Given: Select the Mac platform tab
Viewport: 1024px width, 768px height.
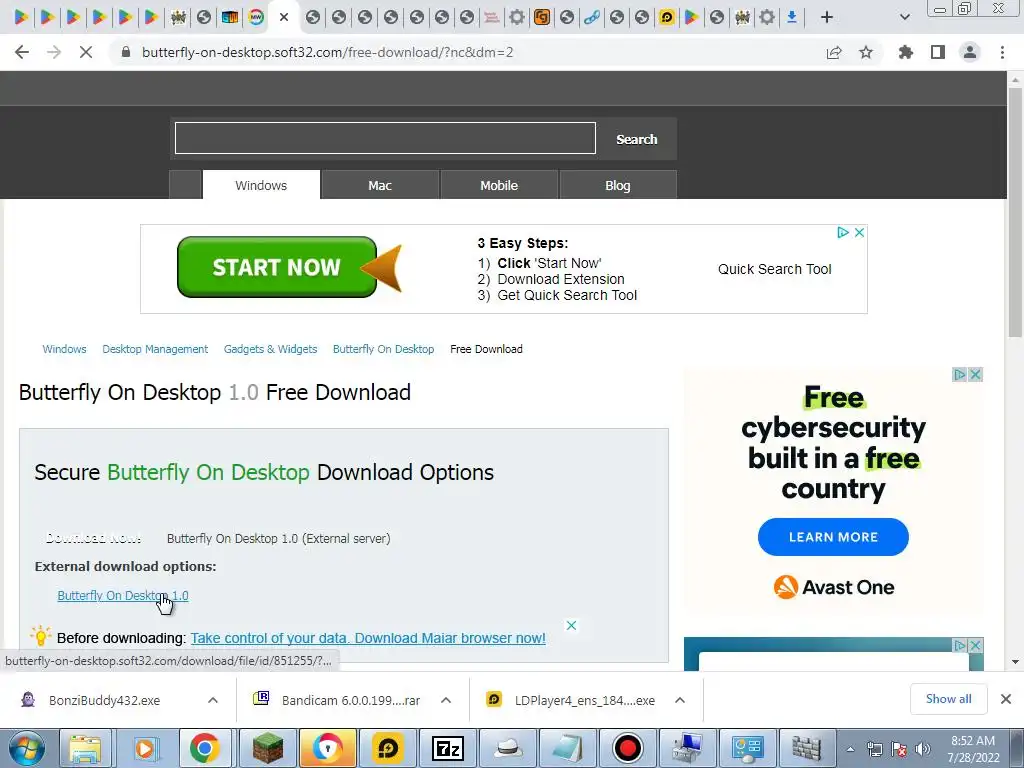Looking at the screenshot, I should click(x=380, y=185).
